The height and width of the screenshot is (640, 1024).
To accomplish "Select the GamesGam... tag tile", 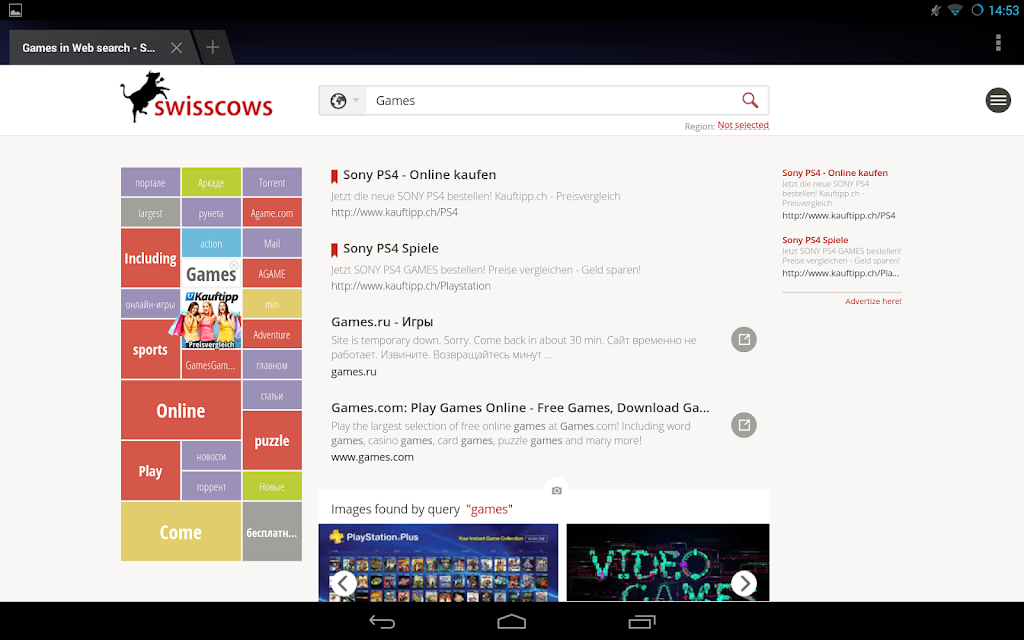I will [211, 364].
